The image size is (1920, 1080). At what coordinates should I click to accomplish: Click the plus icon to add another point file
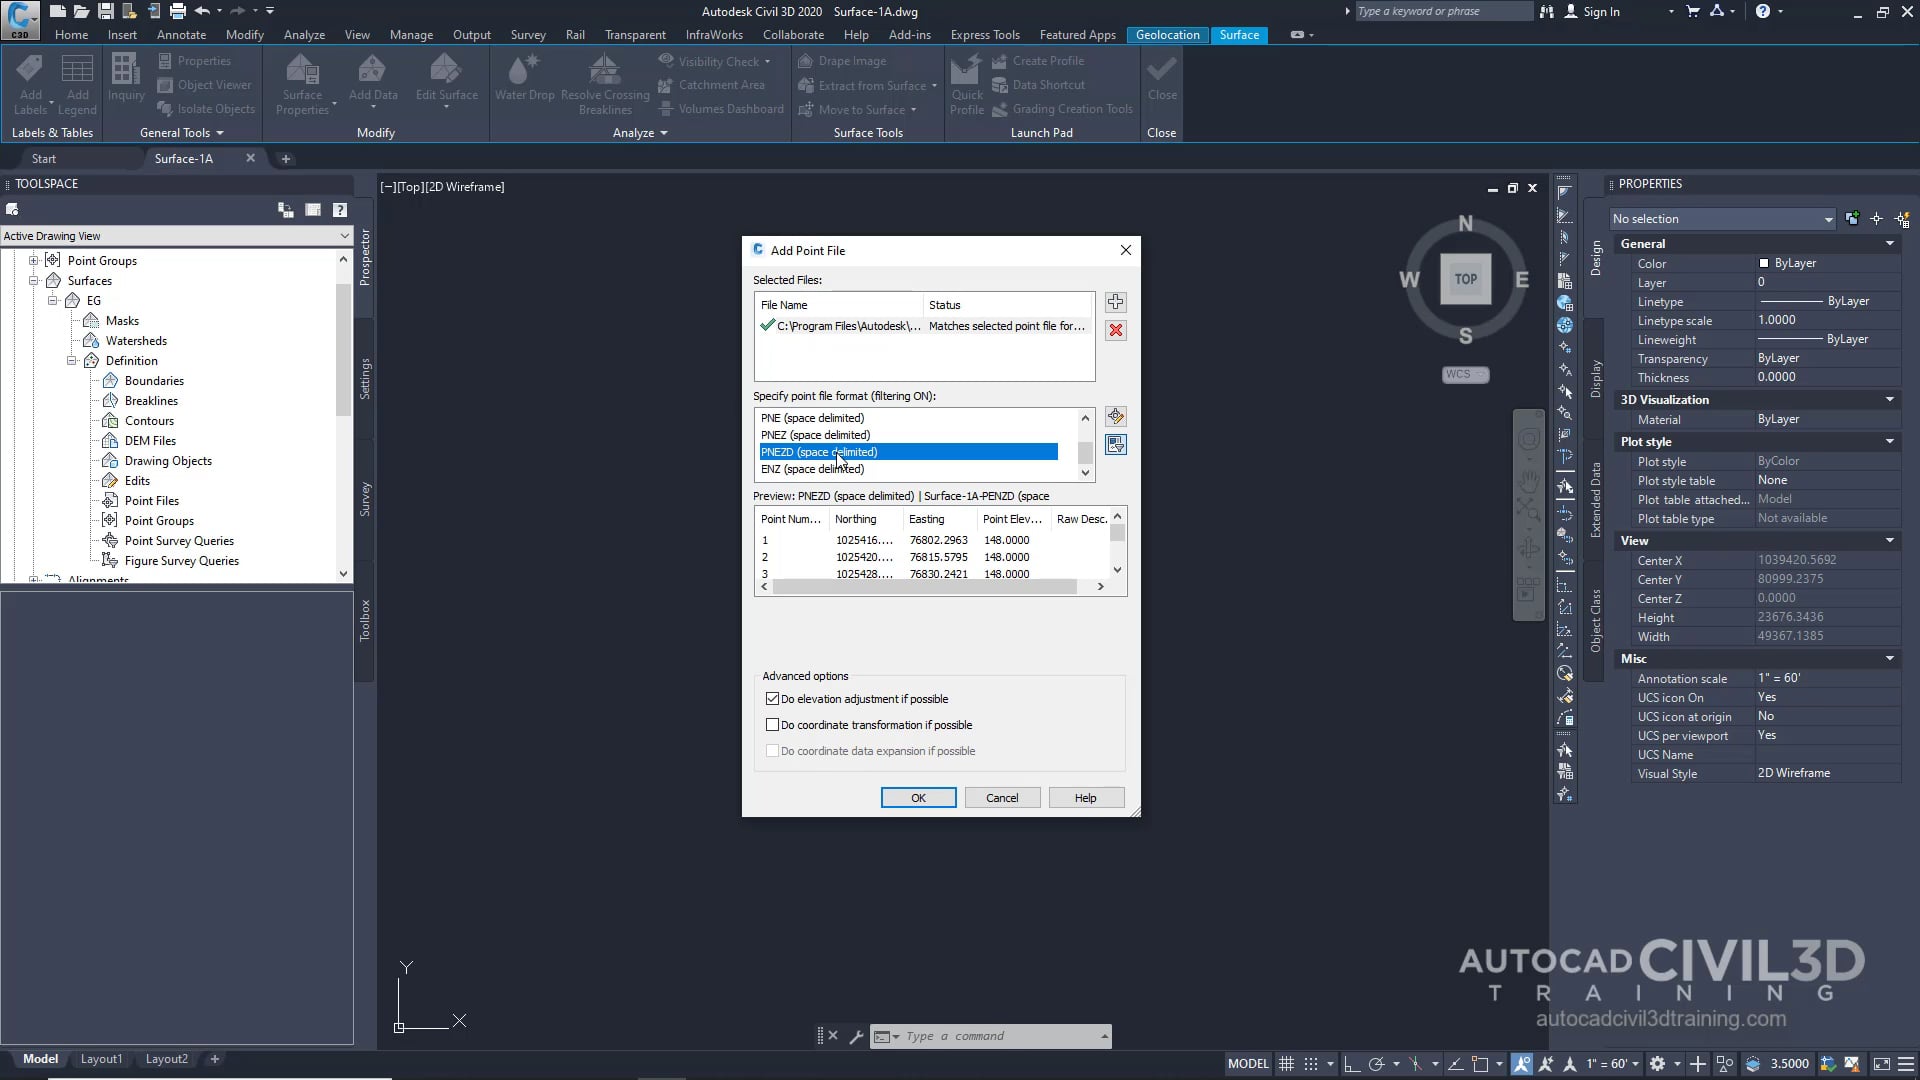point(1115,301)
